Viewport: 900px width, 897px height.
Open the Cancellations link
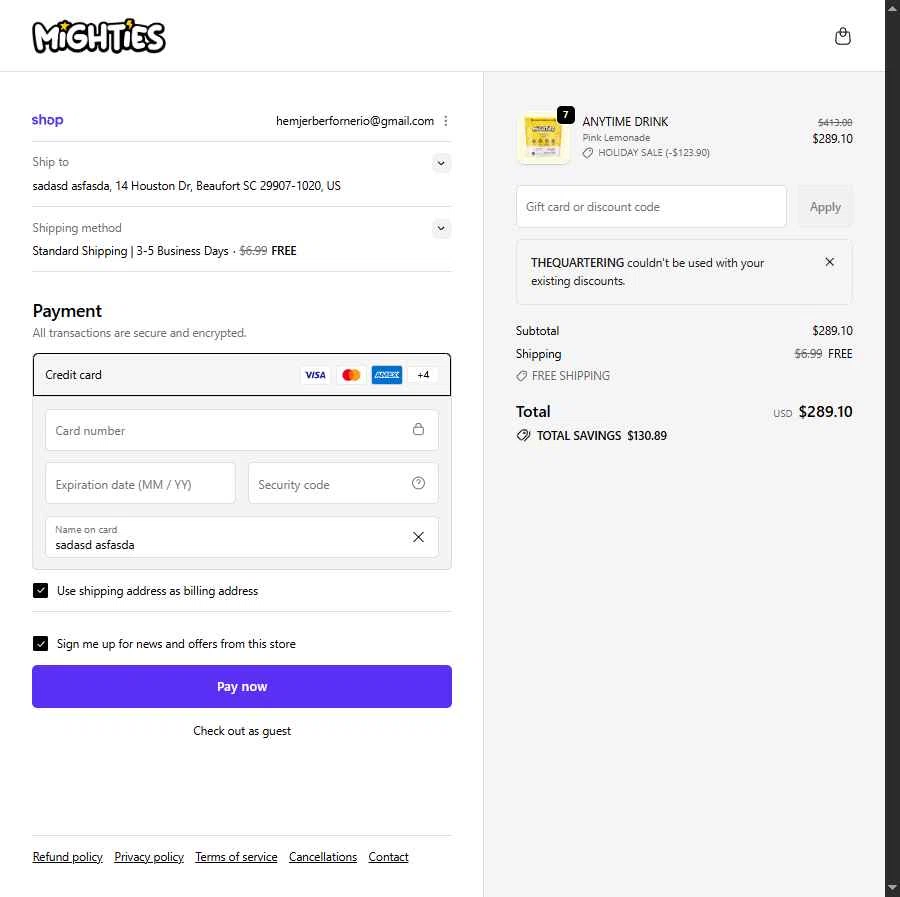[323, 857]
